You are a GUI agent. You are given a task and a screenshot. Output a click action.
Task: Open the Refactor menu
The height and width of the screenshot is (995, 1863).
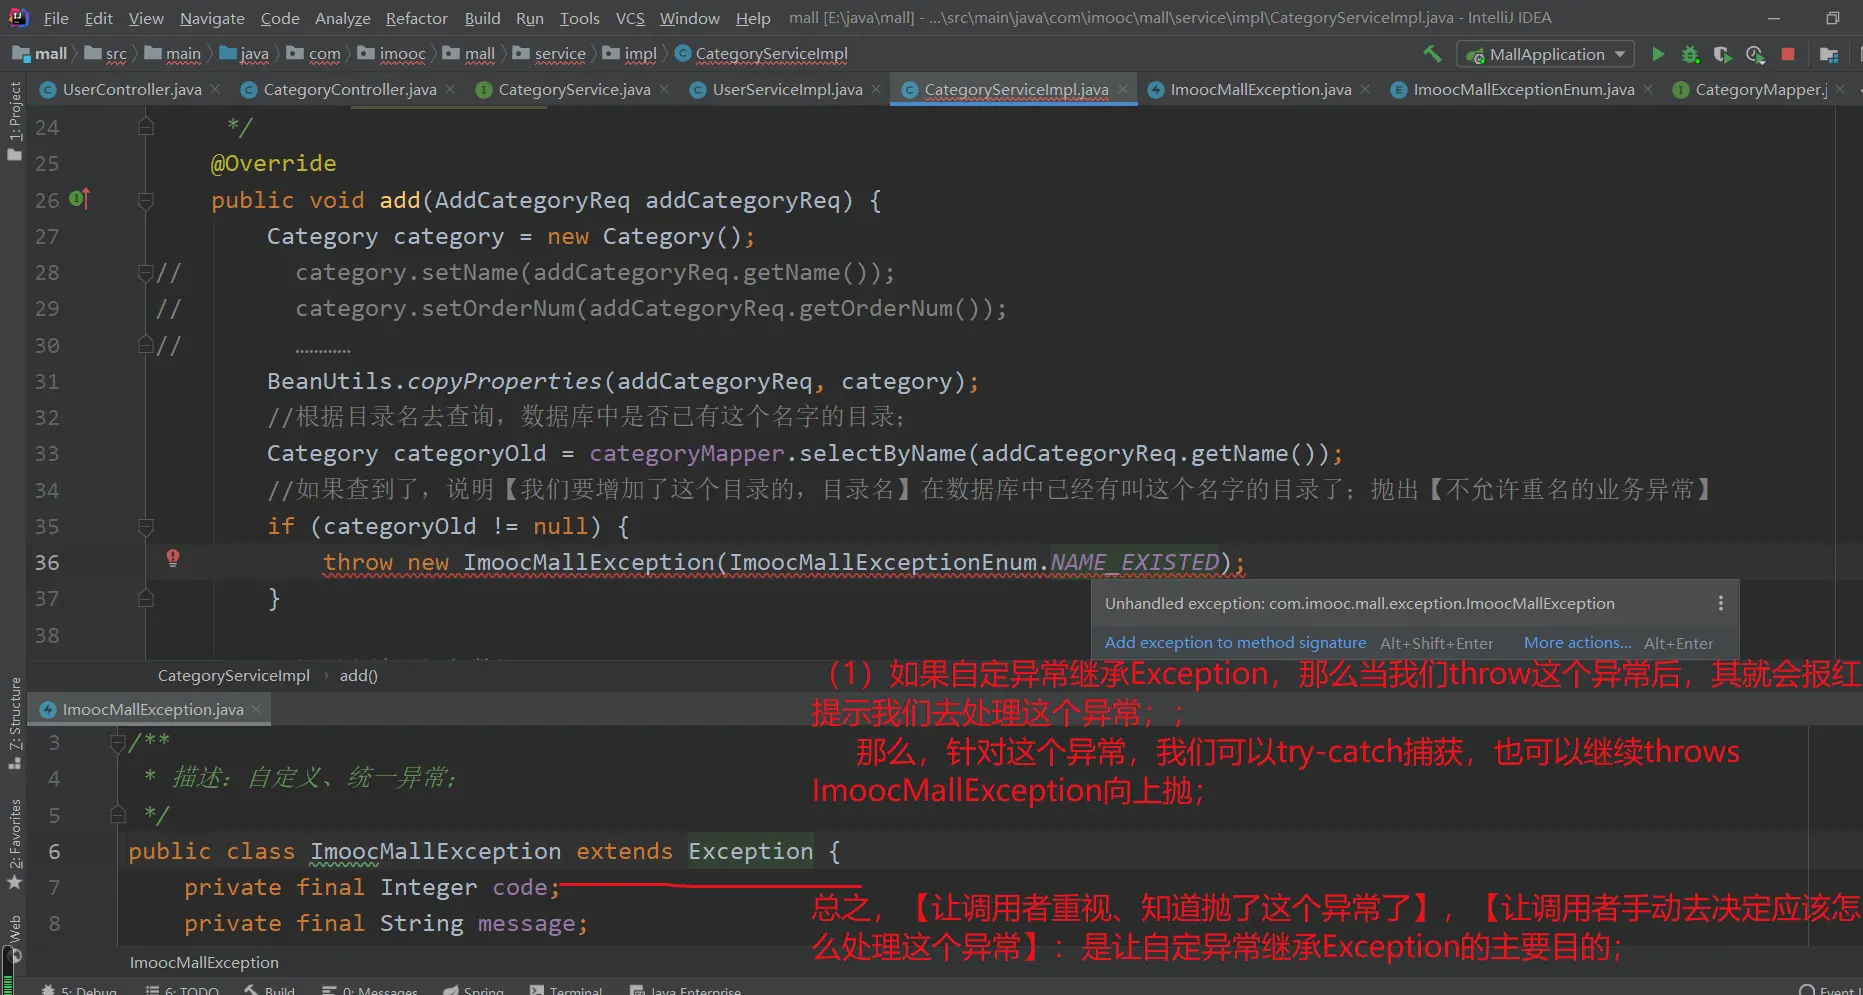416,18
